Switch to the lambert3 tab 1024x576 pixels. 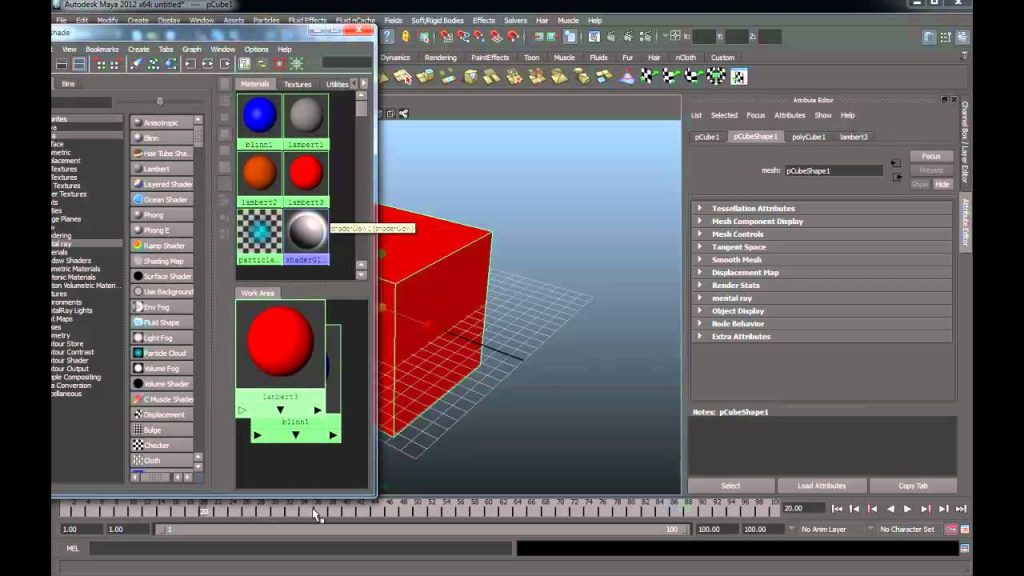pyautogui.click(x=854, y=137)
